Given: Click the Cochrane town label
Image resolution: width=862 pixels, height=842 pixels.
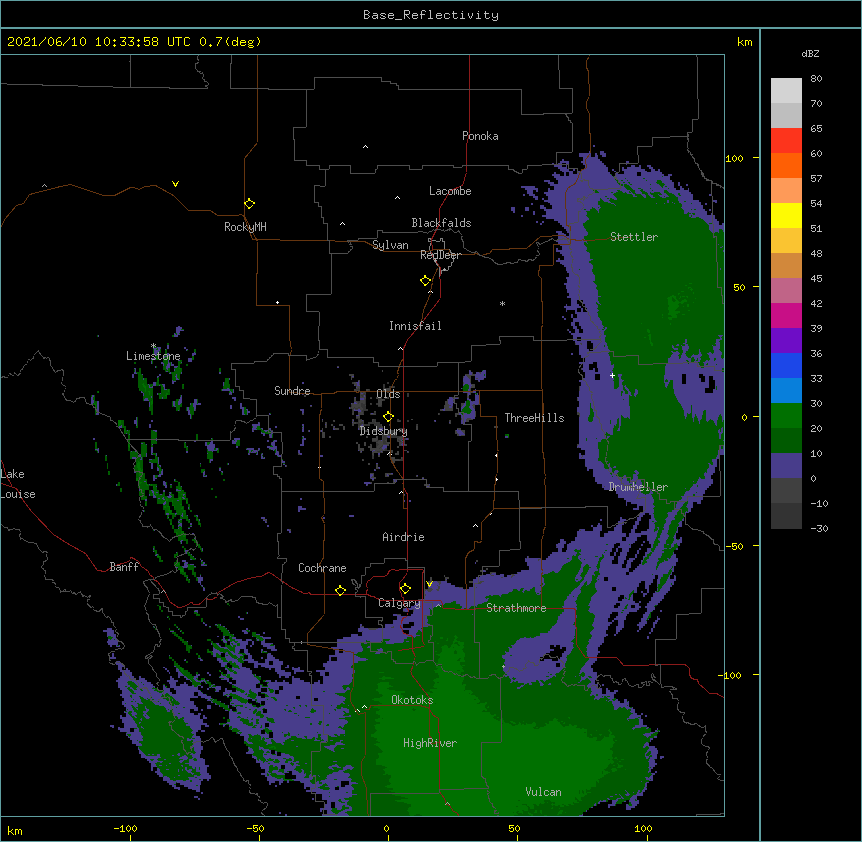Looking at the screenshot, I should pos(322,568).
